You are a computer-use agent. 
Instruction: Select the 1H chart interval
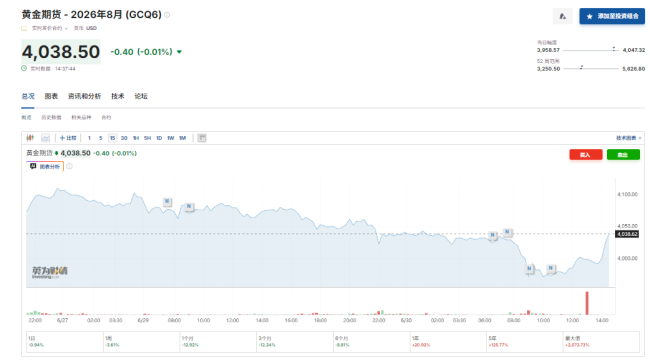(x=136, y=138)
